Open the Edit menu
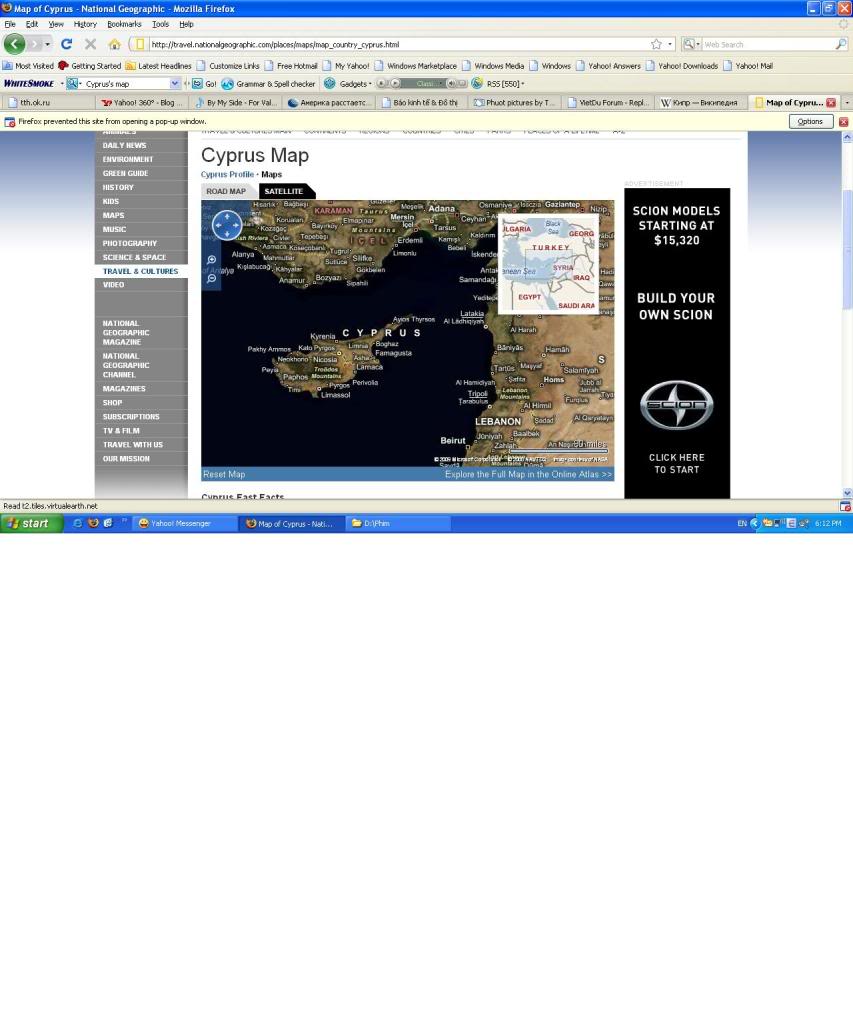This screenshot has width=853, height=1024. [32, 24]
